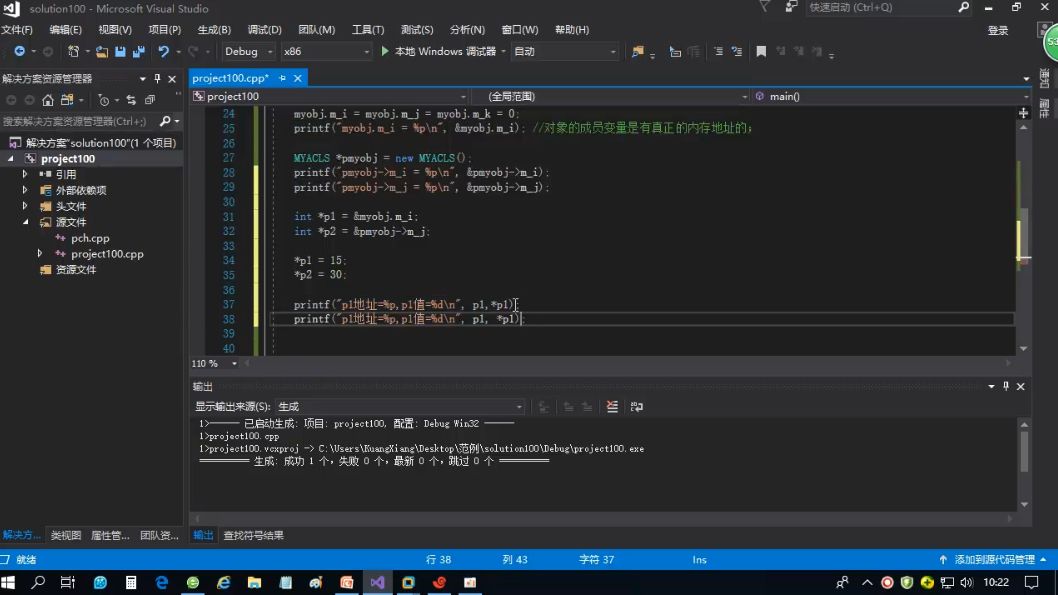Open the Debug configuration dropdown
This screenshot has width=1058, height=595.
248,51
